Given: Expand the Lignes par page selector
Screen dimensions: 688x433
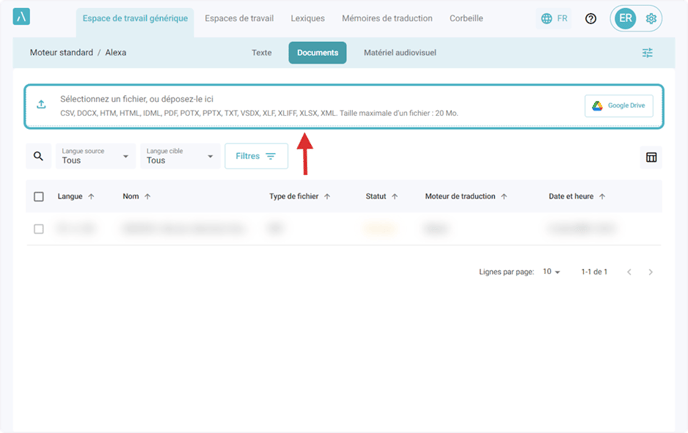Looking at the screenshot, I should [x=551, y=272].
